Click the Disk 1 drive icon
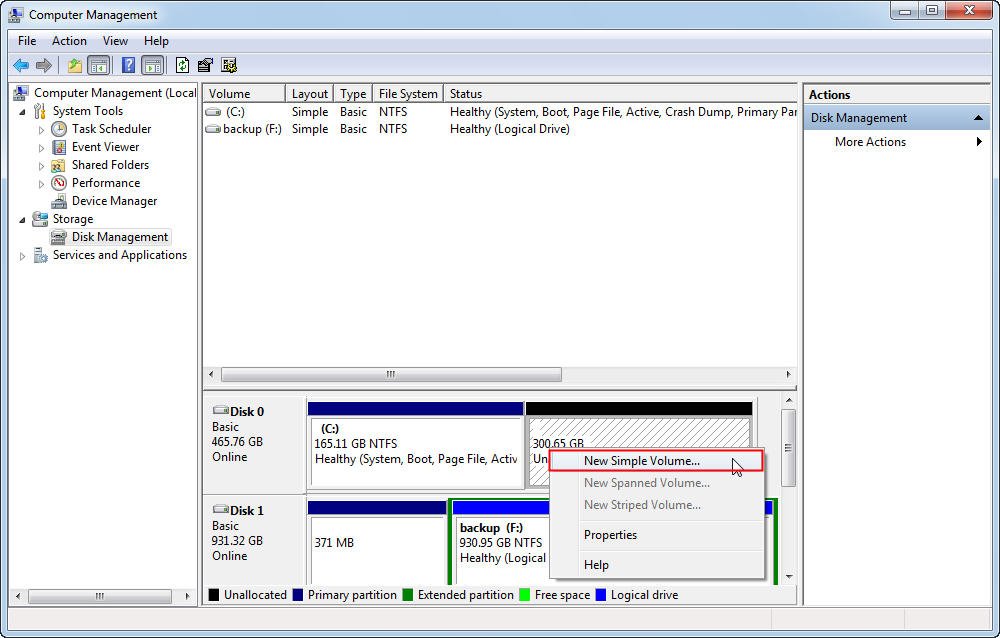This screenshot has height=638, width=1000. click(221, 509)
